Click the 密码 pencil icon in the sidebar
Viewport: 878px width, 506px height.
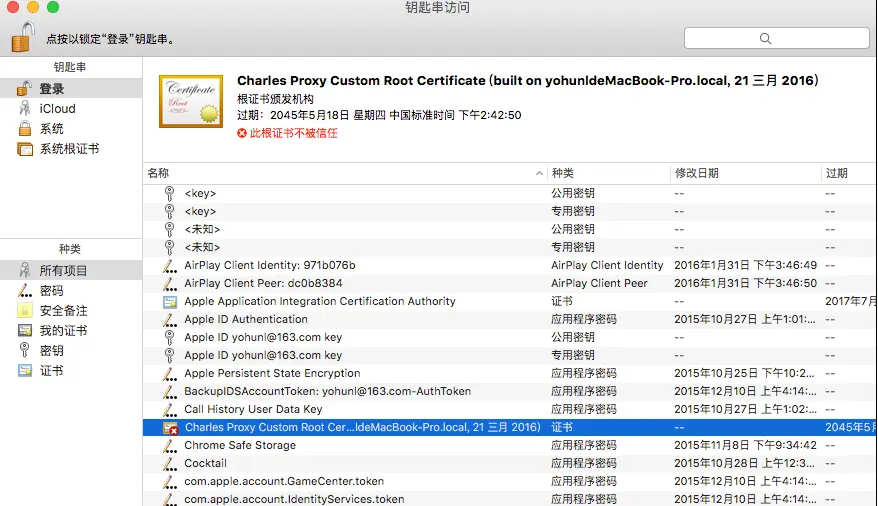pyautogui.click(x=25, y=291)
